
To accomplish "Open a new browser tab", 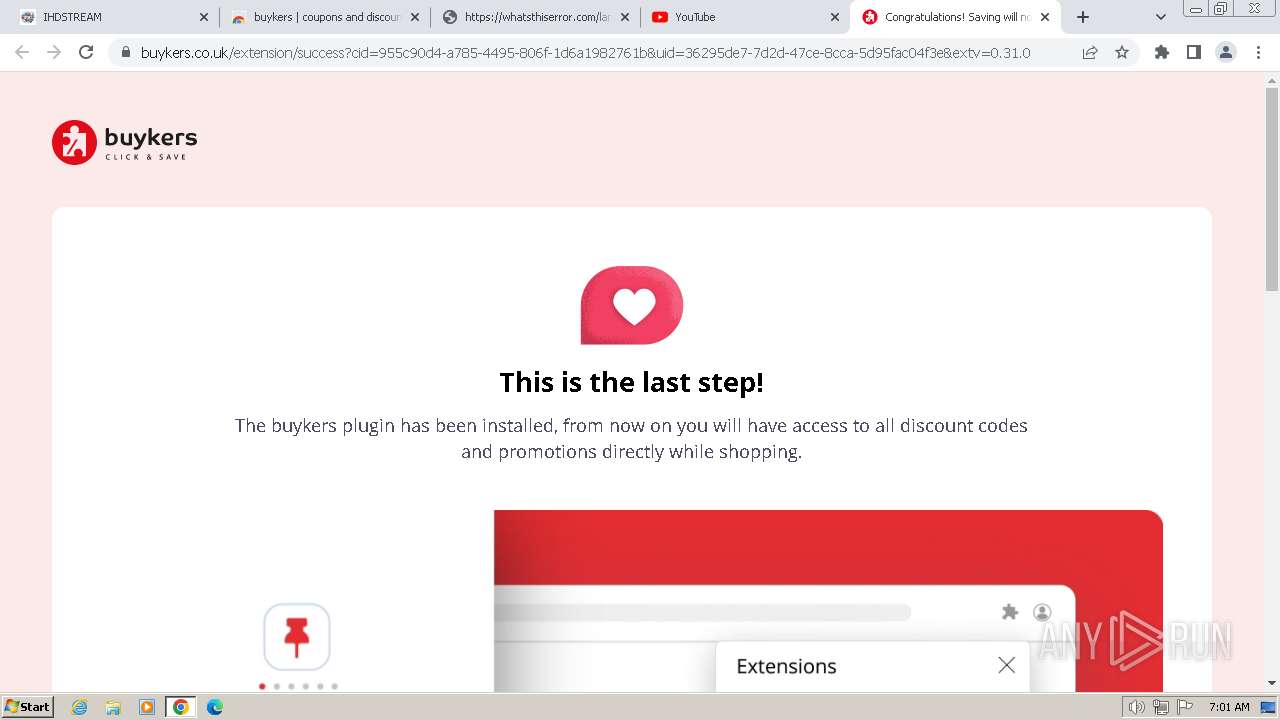I will (1083, 17).
